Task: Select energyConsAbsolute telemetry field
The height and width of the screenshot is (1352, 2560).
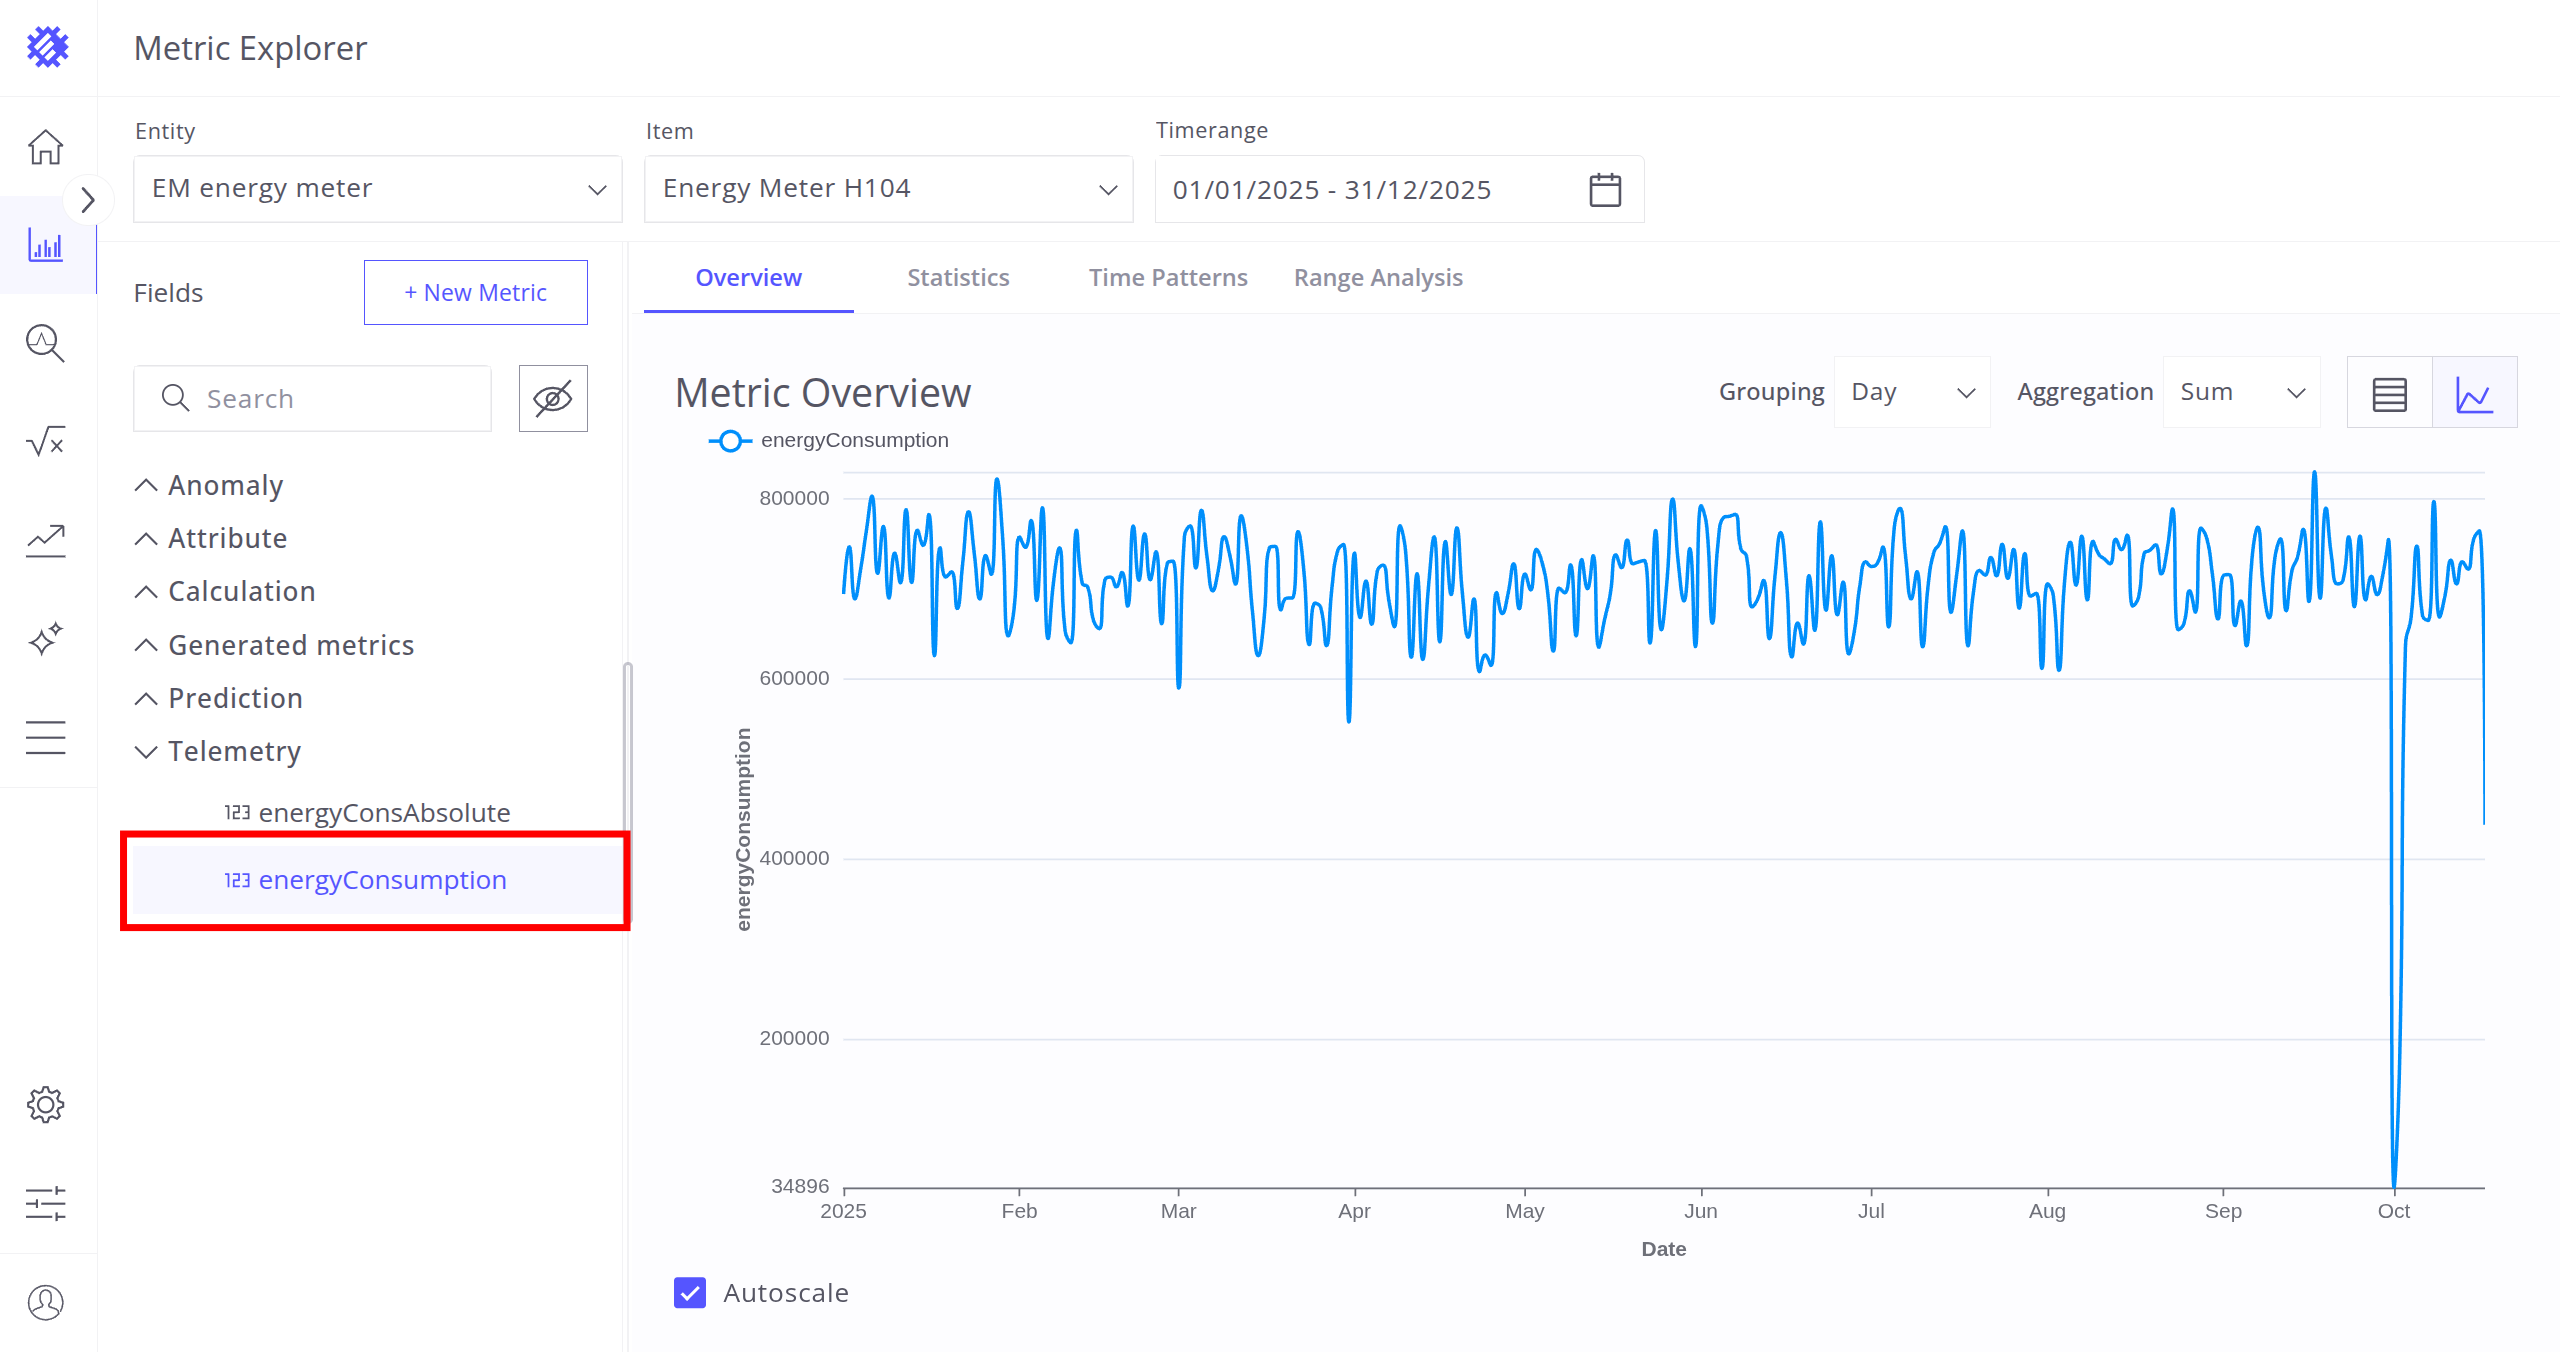Action: coord(384,813)
